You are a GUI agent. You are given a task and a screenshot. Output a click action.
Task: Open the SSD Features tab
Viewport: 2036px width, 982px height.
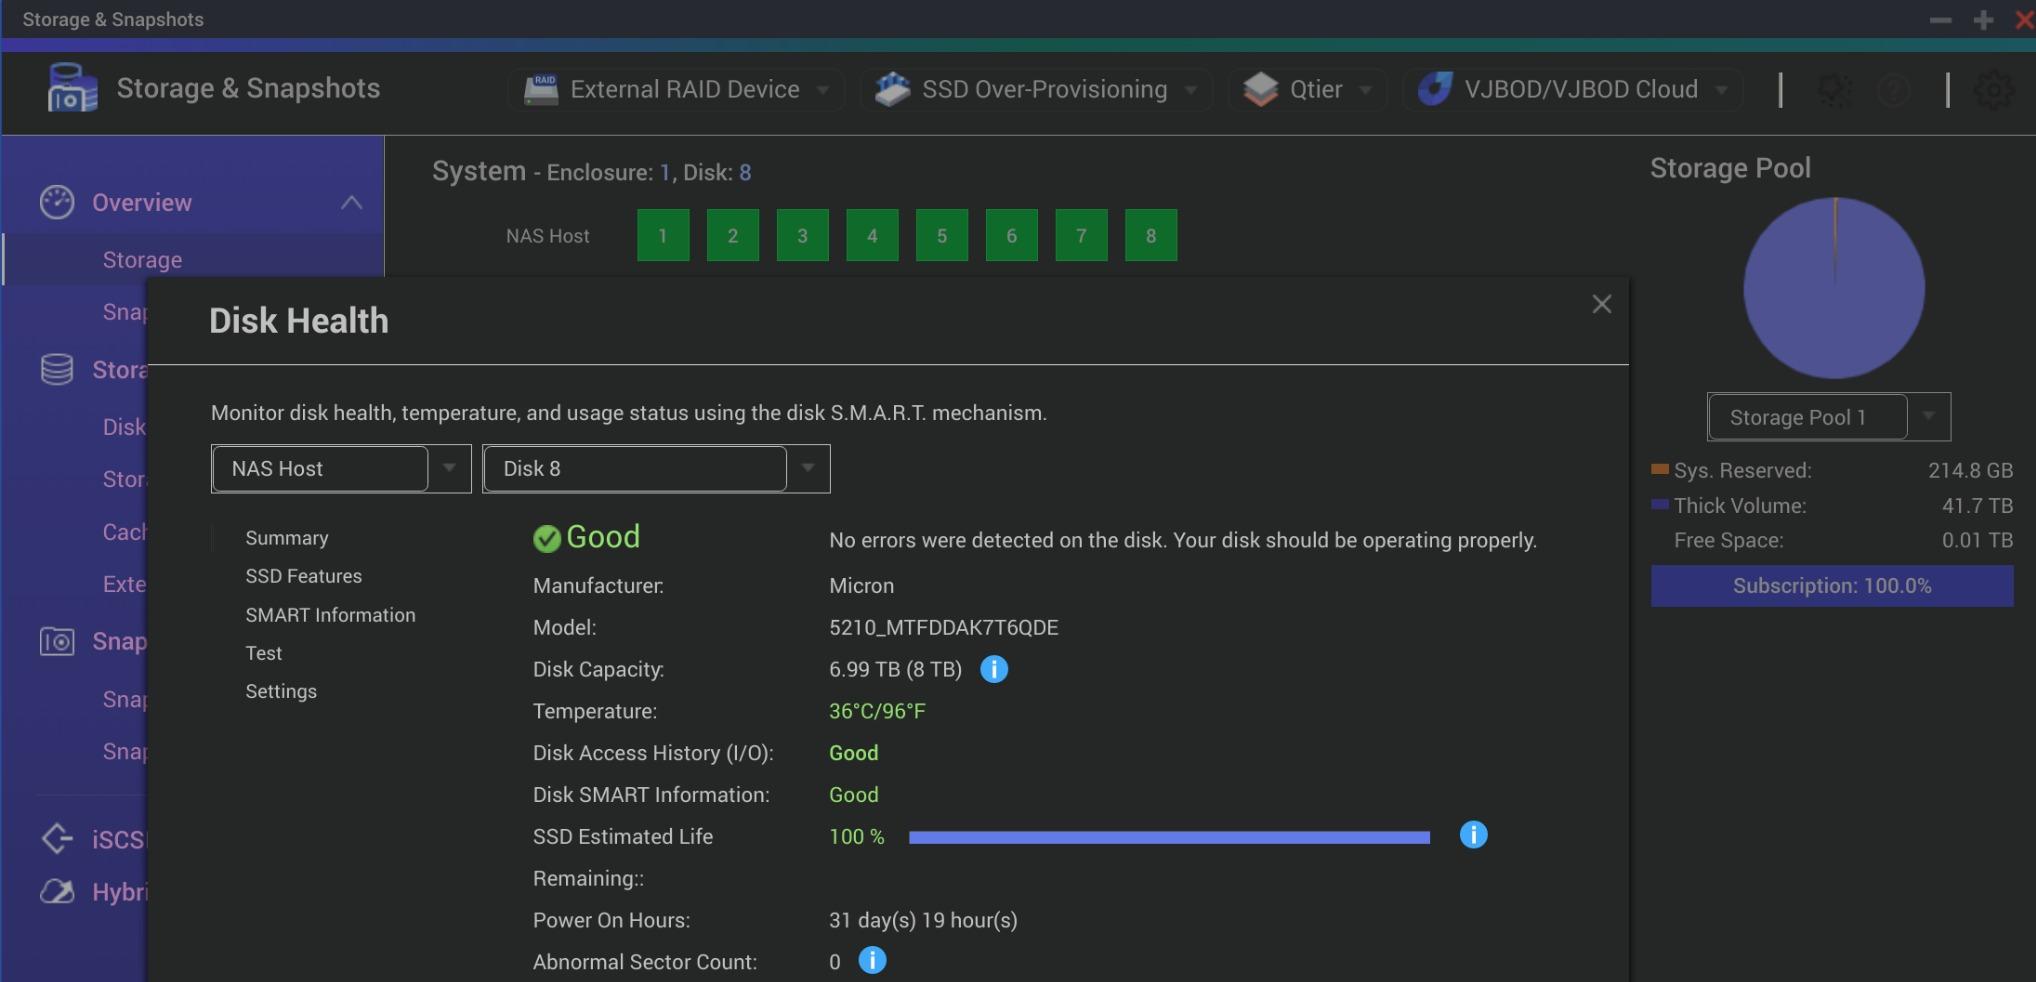pyautogui.click(x=304, y=576)
